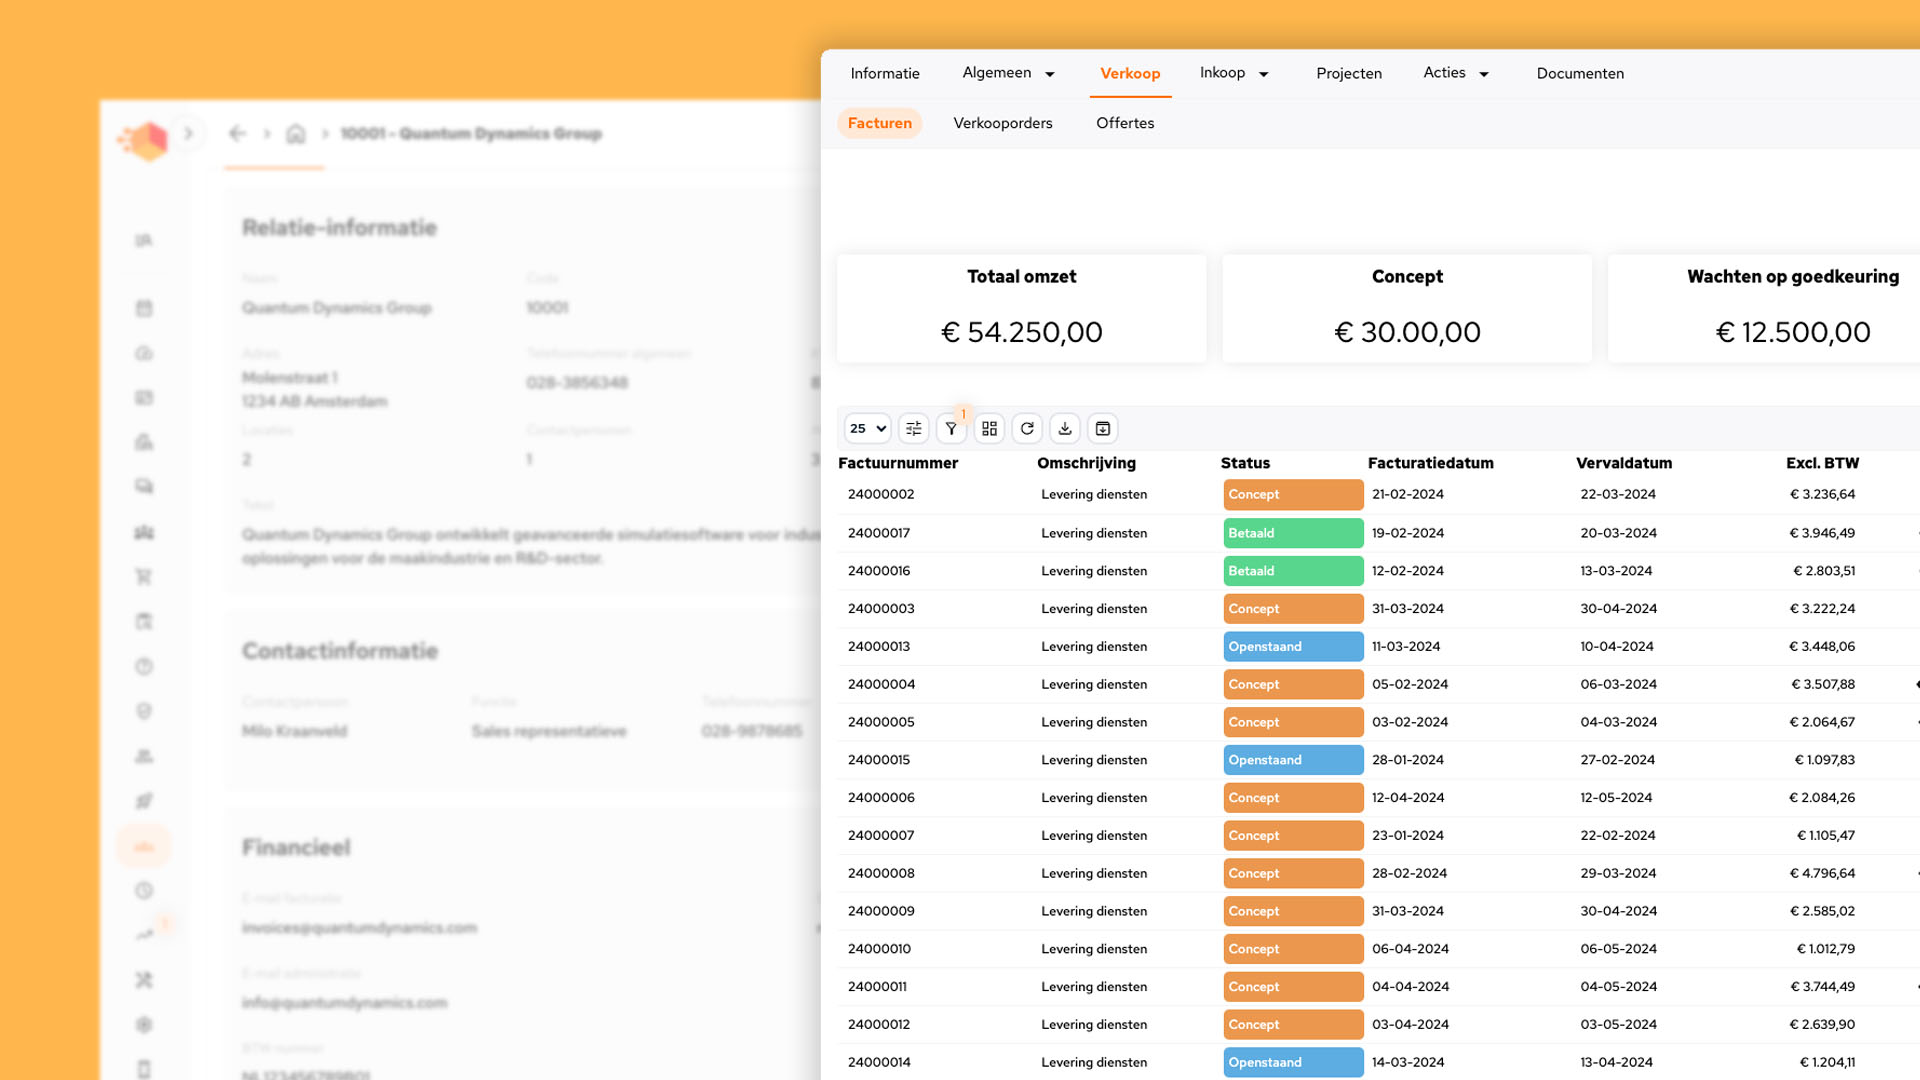This screenshot has width=1920, height=1080.
Task: Open the filter panel with active filter
Action: click(951, 428)
